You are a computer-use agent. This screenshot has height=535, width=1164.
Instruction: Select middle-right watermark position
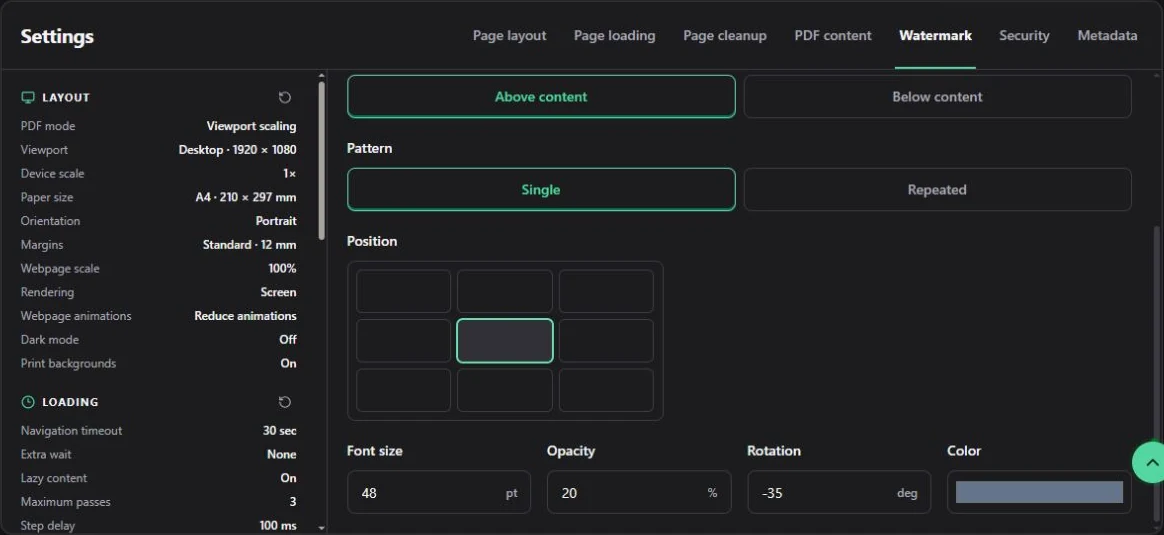point(606,341)
